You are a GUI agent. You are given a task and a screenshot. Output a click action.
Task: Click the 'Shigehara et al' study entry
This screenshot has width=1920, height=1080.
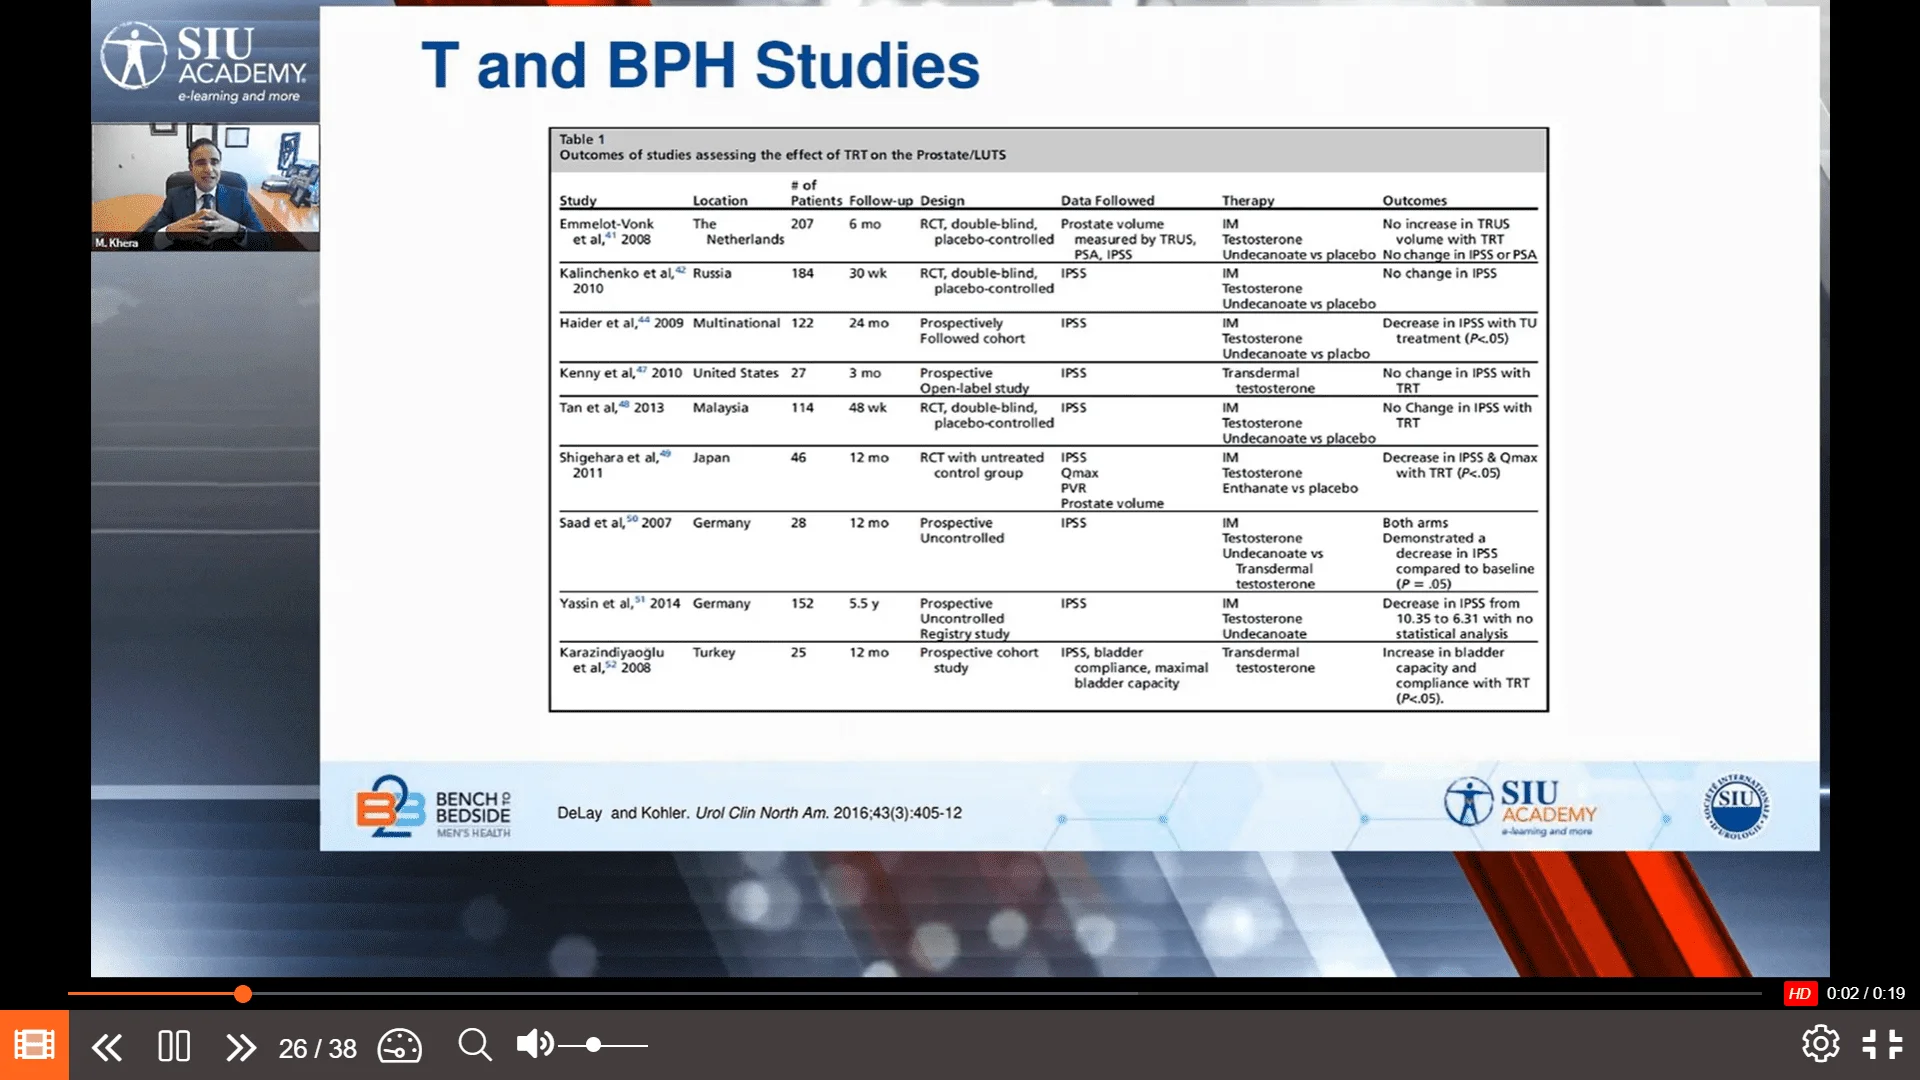[x=614, y=465]
